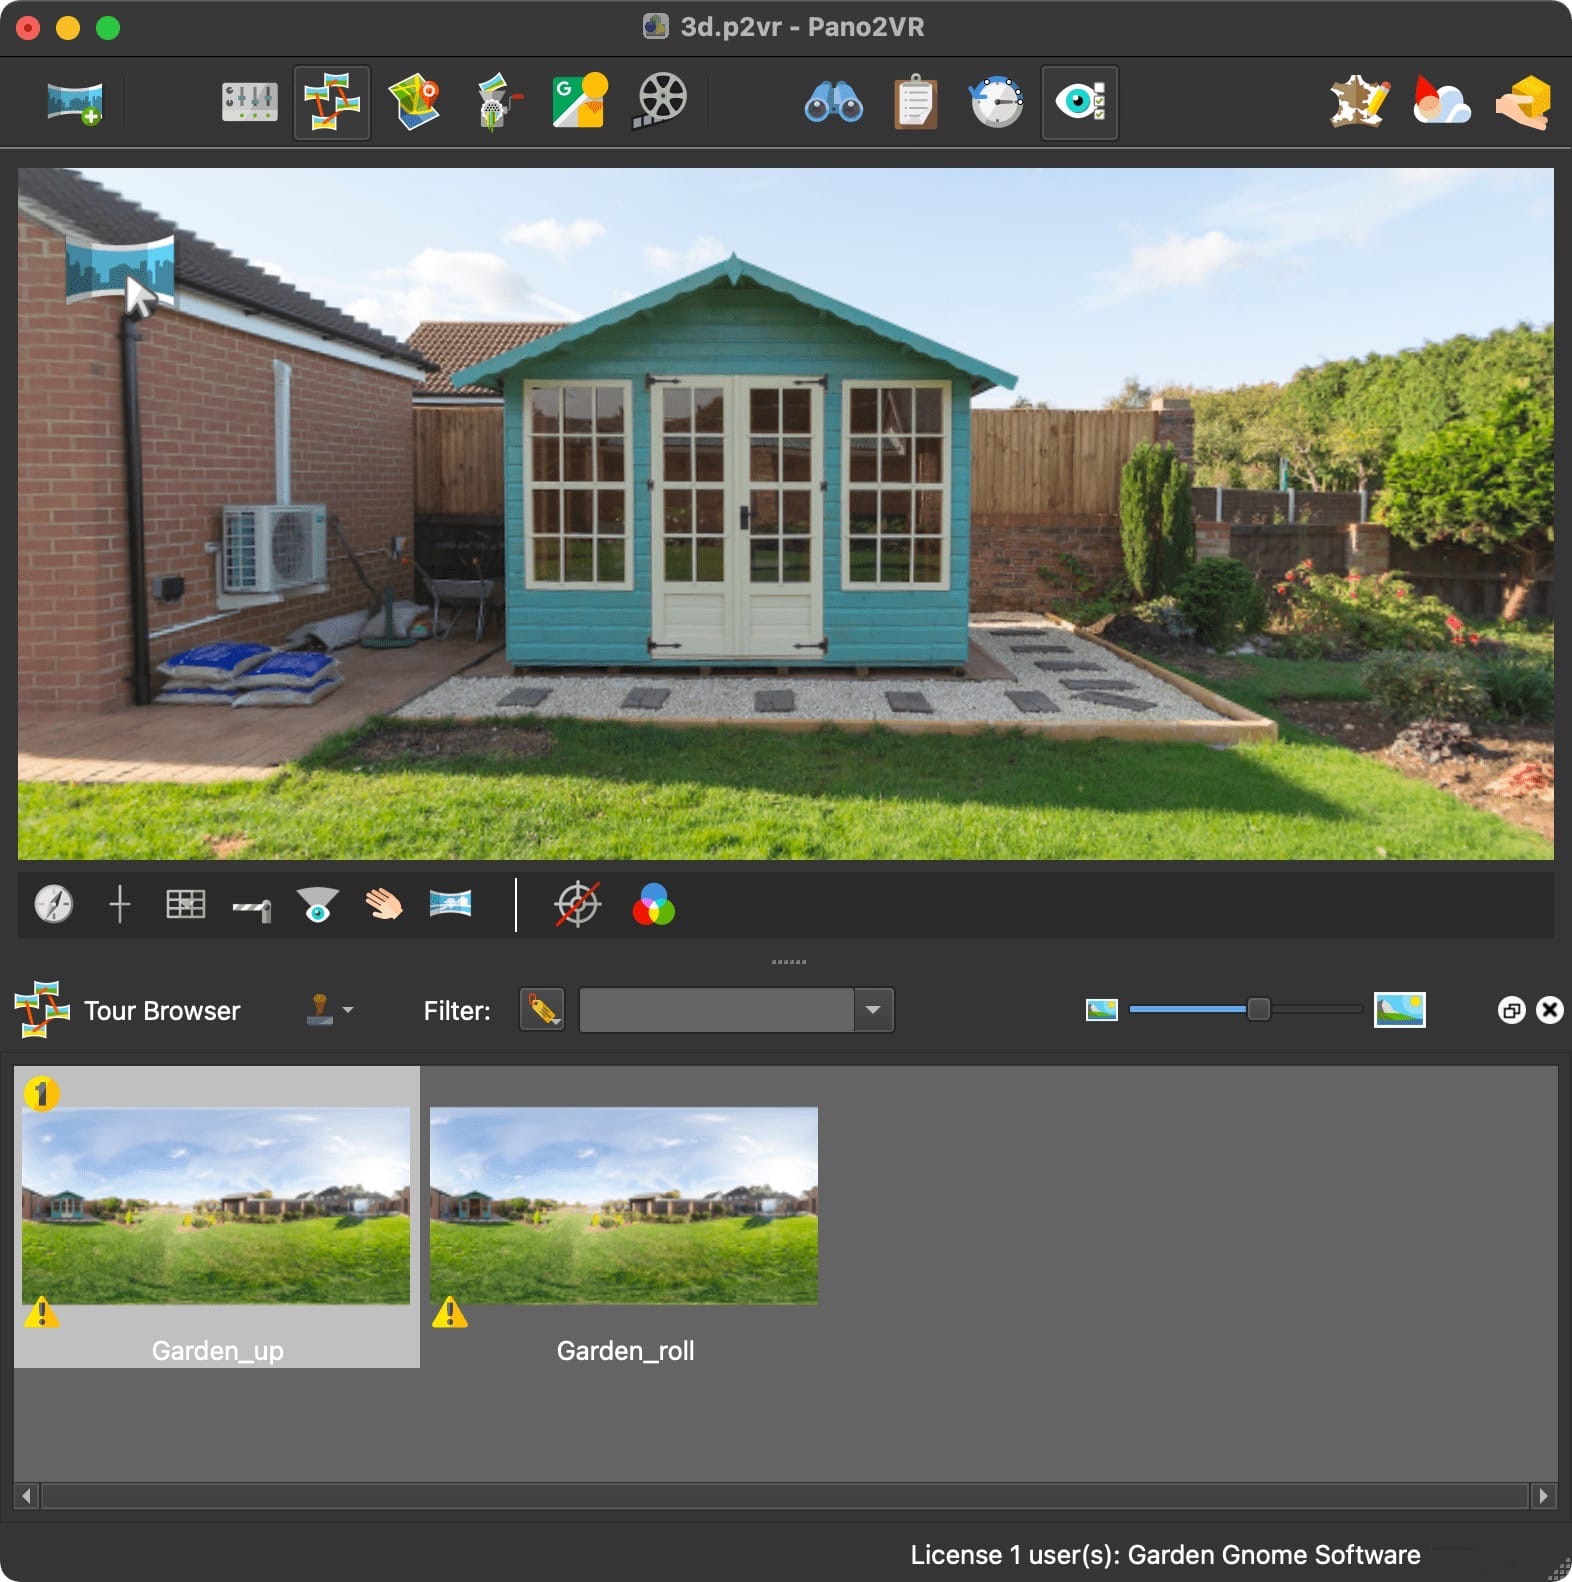Click the binoculars icon in toolbar
Screen dimensions: 1572x1582
tap(833, 102)
